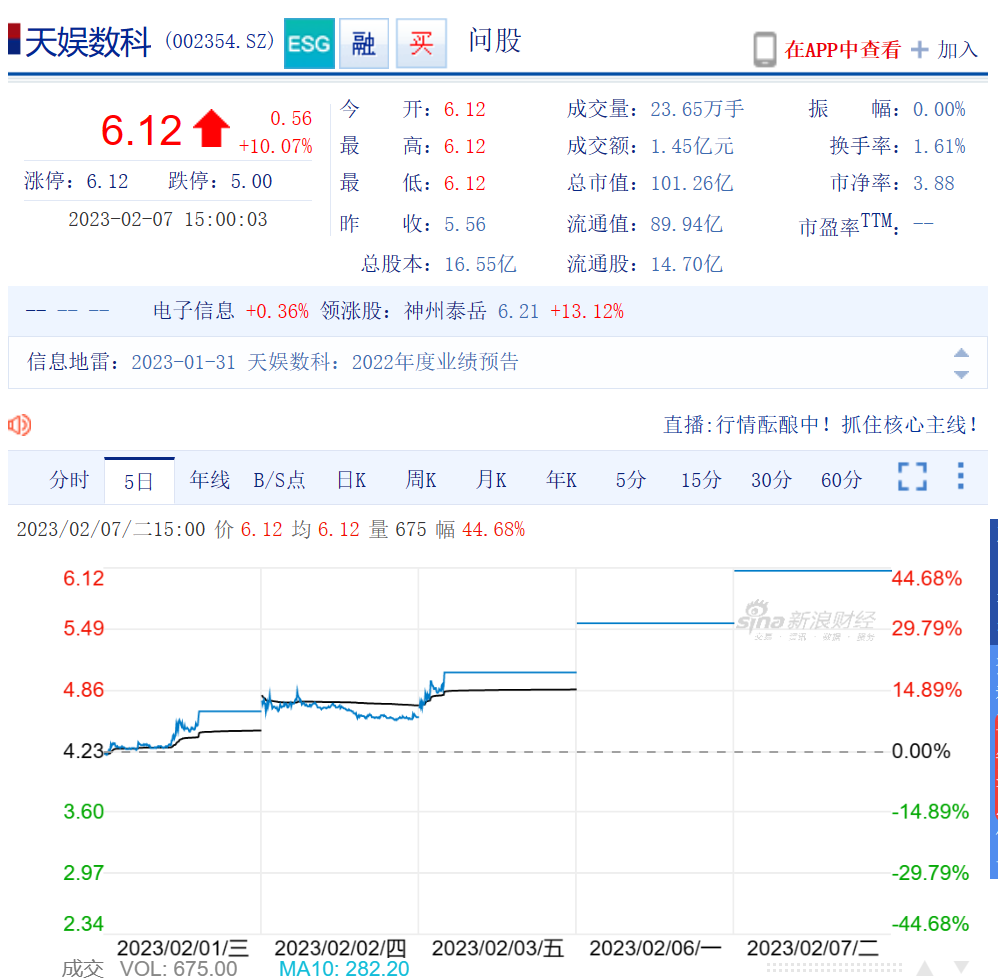Show previous 信息地雷 news item with up arrow
998x980 pixels.
pyautogui.click(x=961, y=353)
